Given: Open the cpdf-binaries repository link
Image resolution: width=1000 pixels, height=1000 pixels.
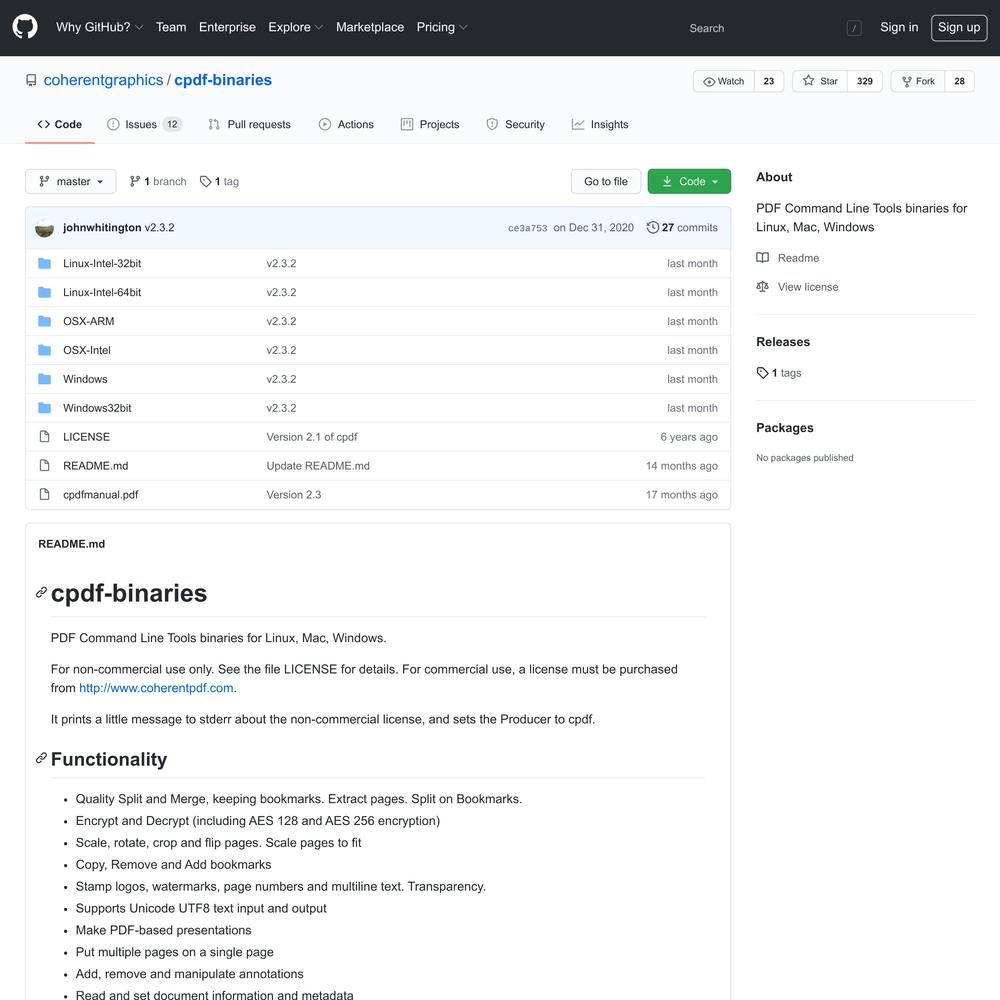Looking at the screenshot, I should point(223,80).
